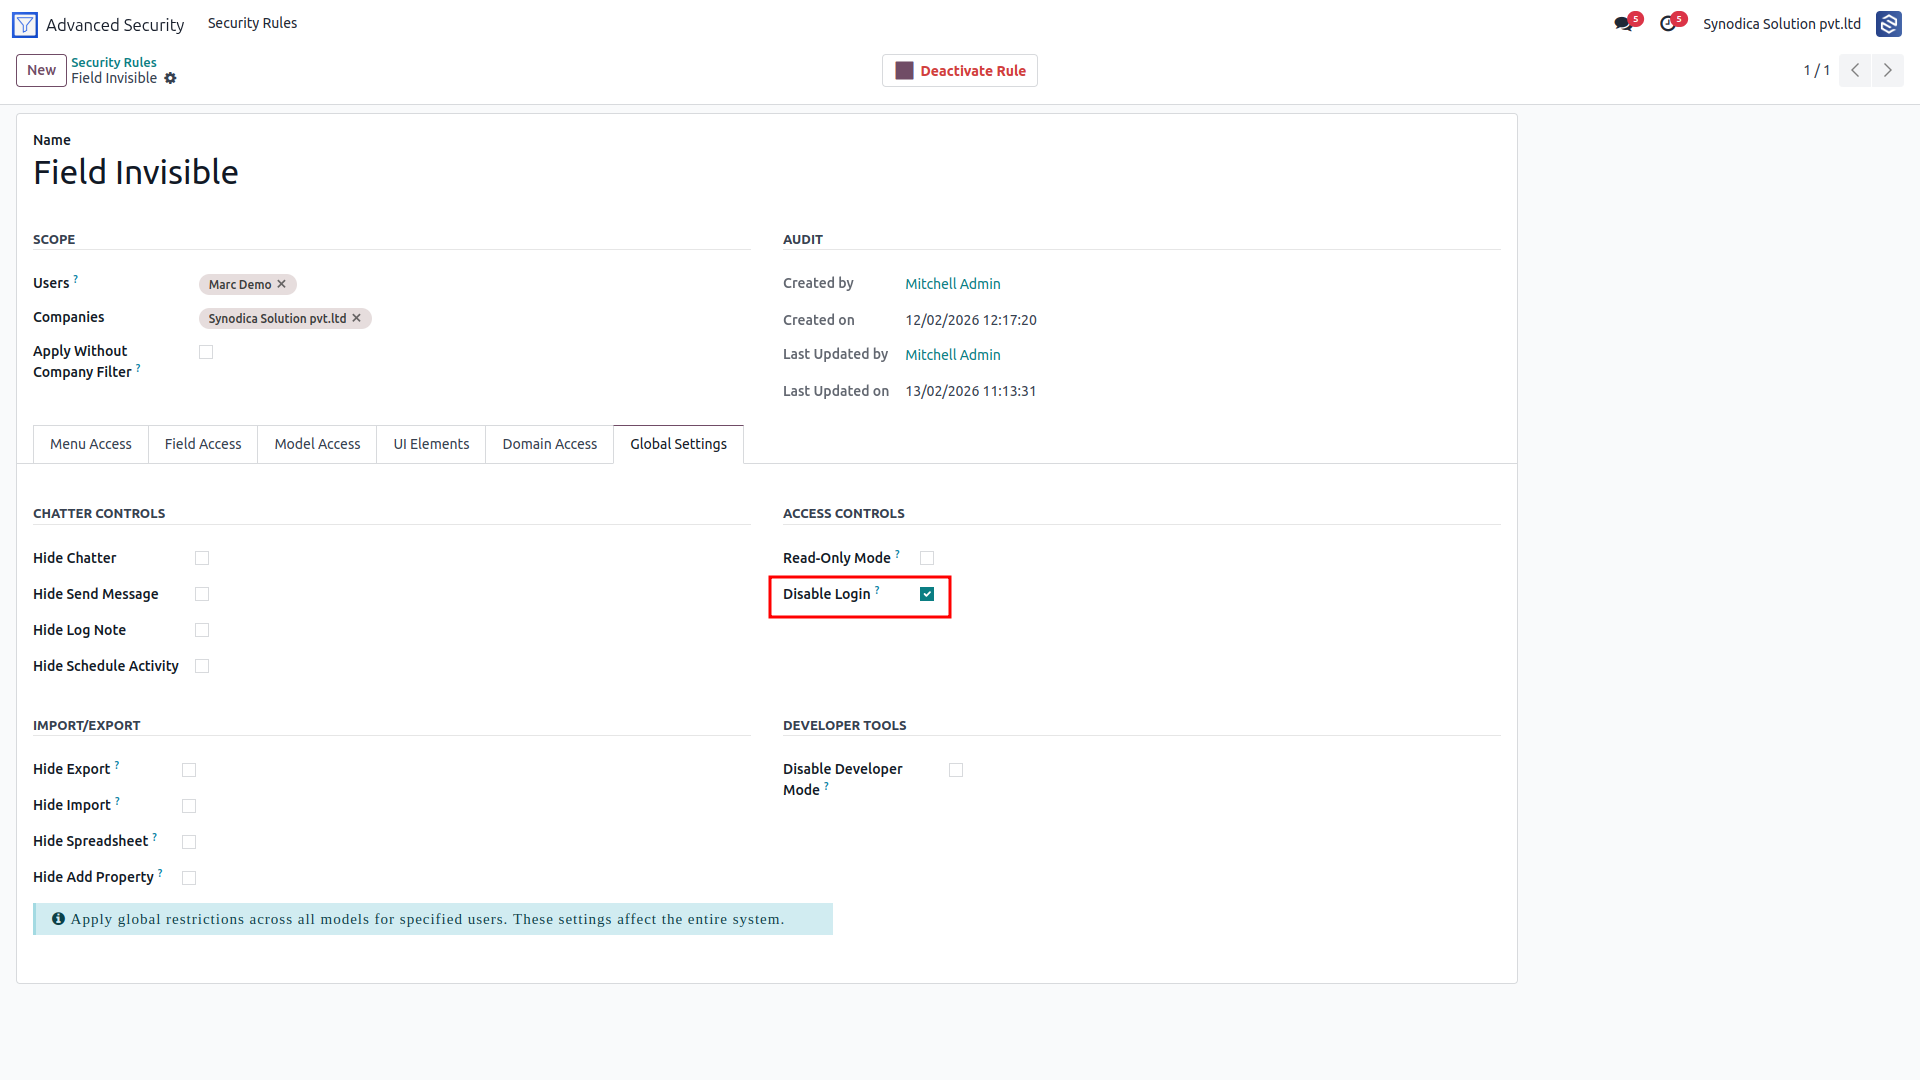Show help tooltip for Disable Developer Mode
This screenshot has height=1080, width=1920.
(x=826, y=786)
